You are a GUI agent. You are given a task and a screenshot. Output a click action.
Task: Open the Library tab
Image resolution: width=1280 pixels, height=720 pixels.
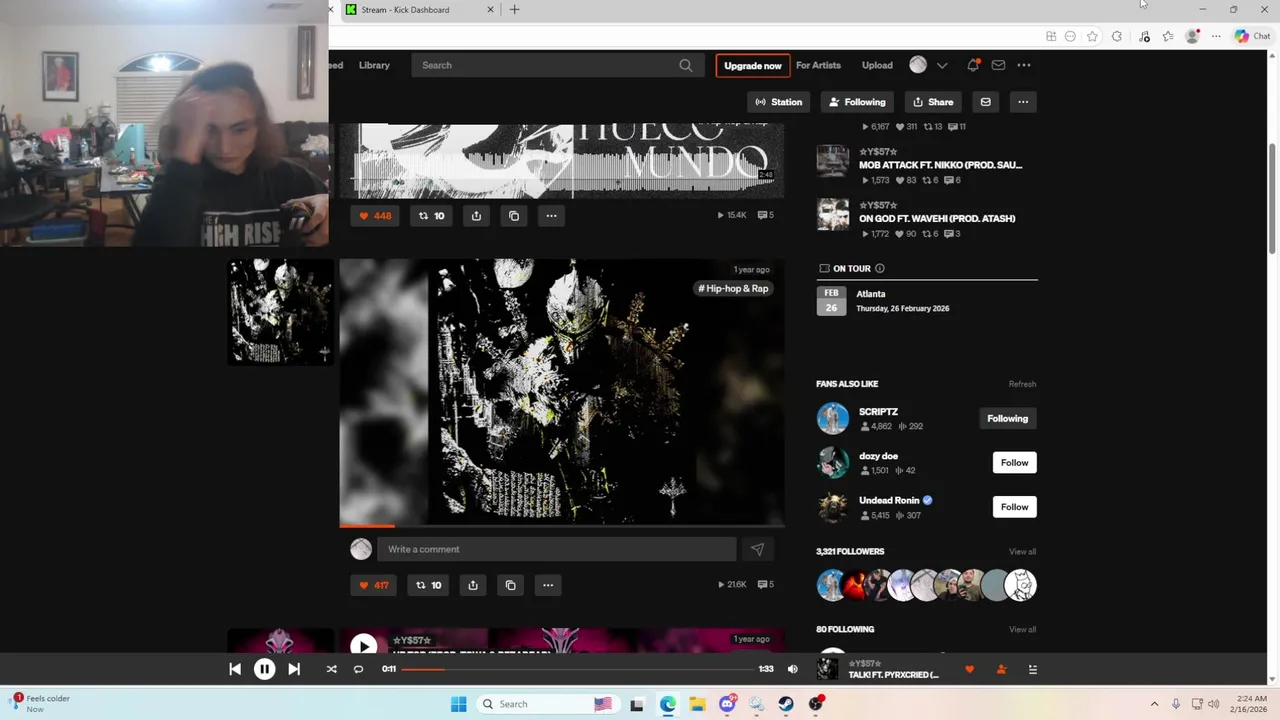tap(374, 65)
